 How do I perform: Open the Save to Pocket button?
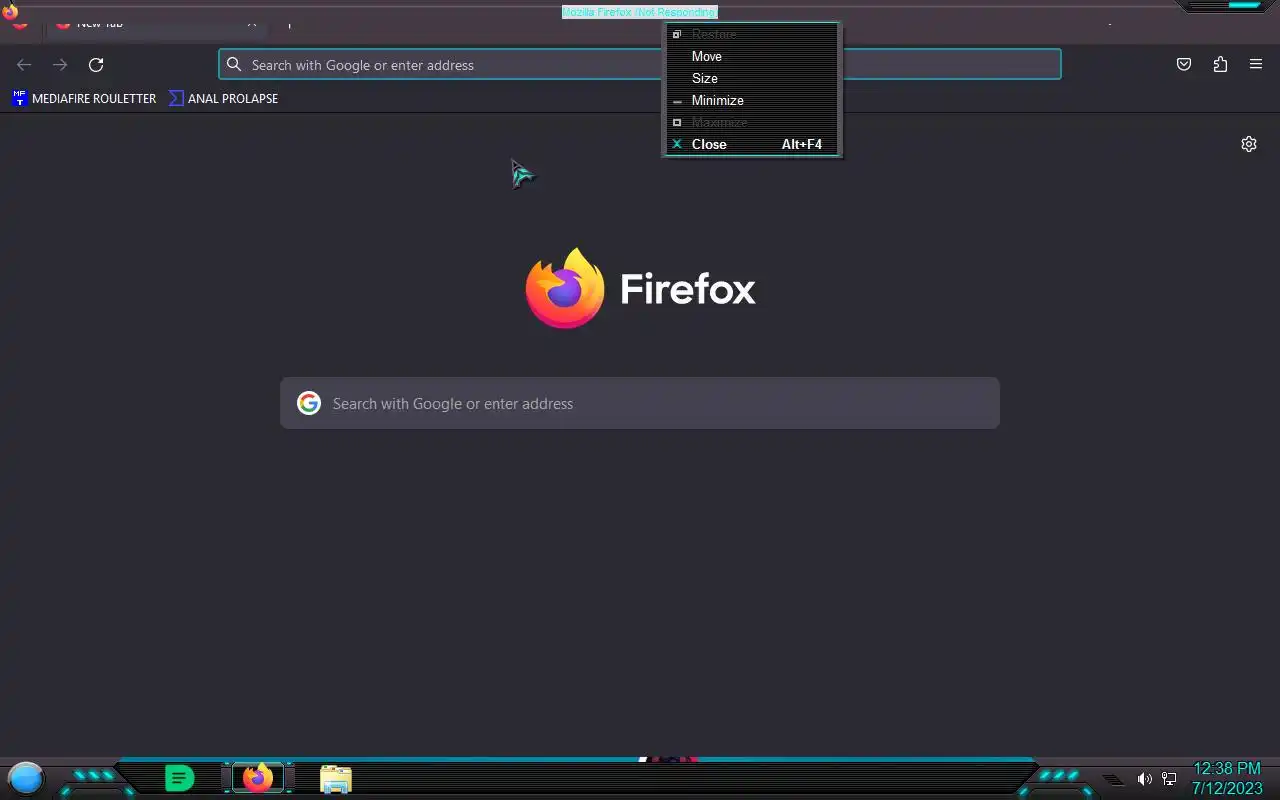[1184, 65]
